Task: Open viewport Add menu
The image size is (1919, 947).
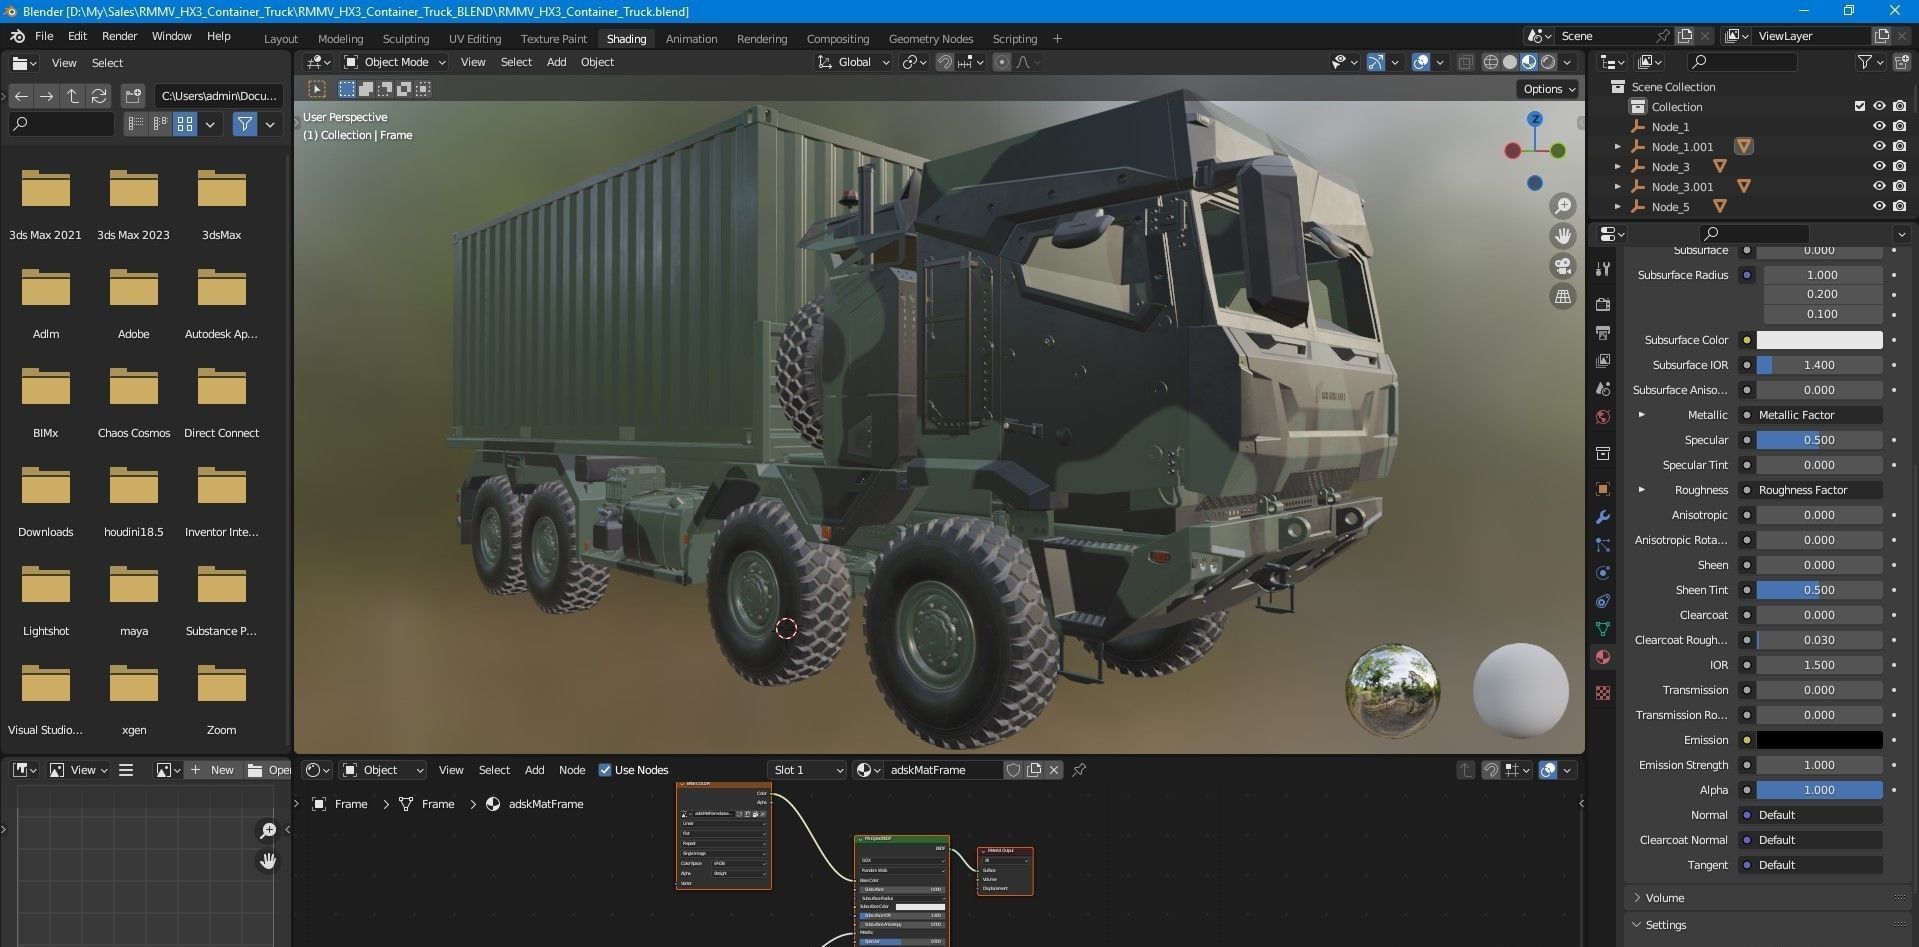Action: 556,62
